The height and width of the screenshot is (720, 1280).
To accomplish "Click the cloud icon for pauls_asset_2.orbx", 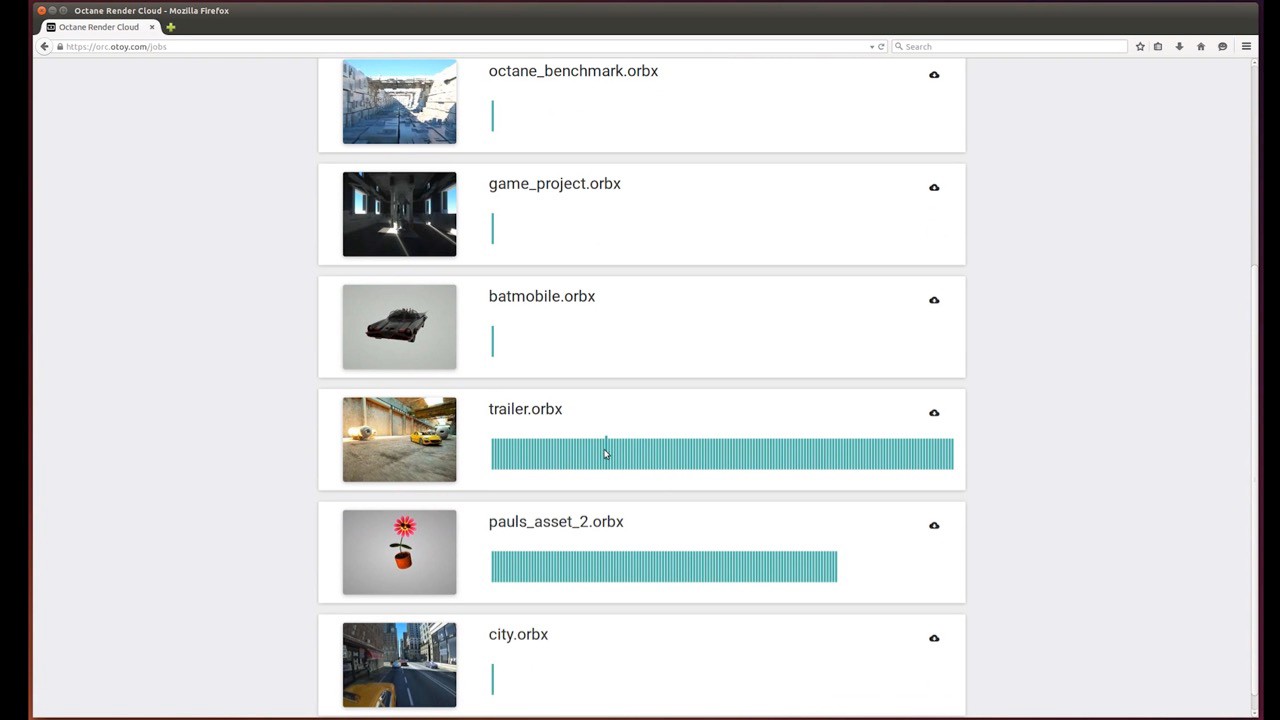I will (934, 526).
